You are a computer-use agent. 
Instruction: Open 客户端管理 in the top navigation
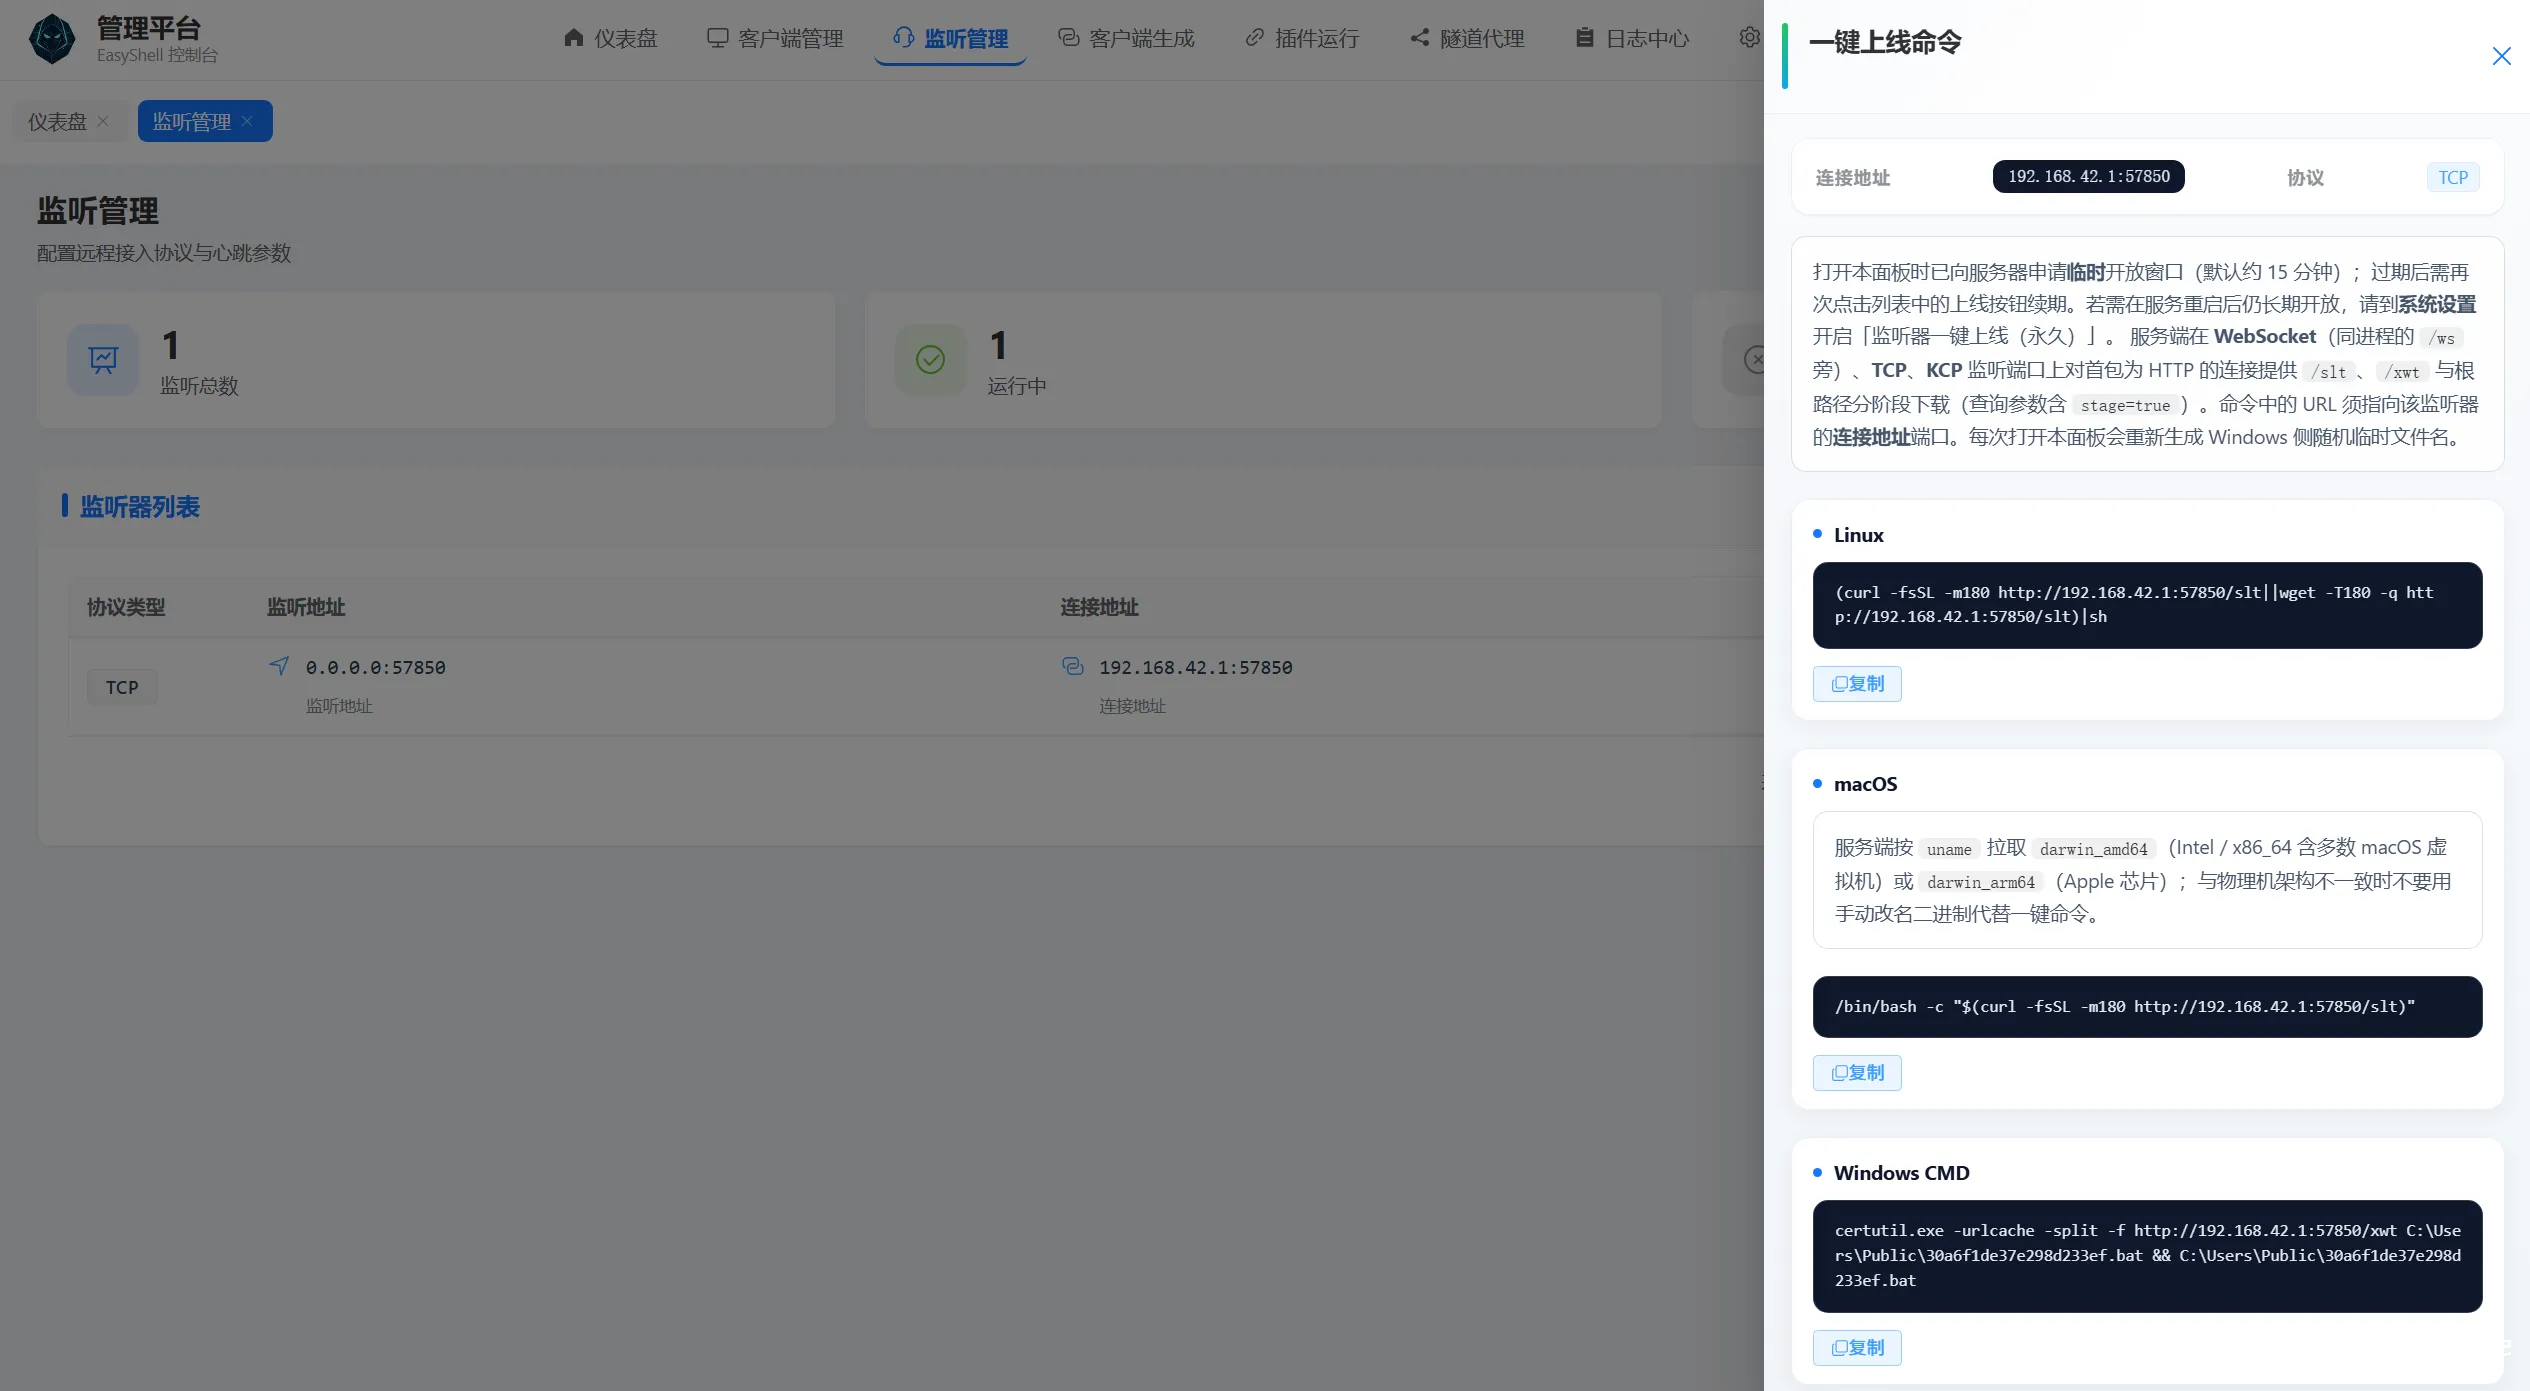[775, 38]
